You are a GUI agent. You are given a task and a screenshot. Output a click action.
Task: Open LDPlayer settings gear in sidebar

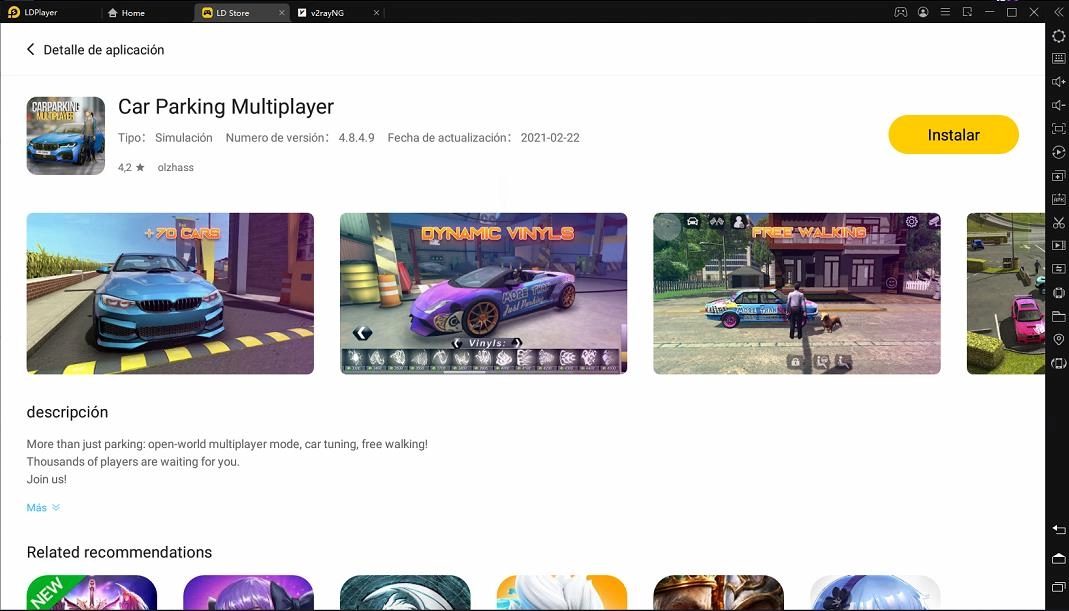[1059, 36]
